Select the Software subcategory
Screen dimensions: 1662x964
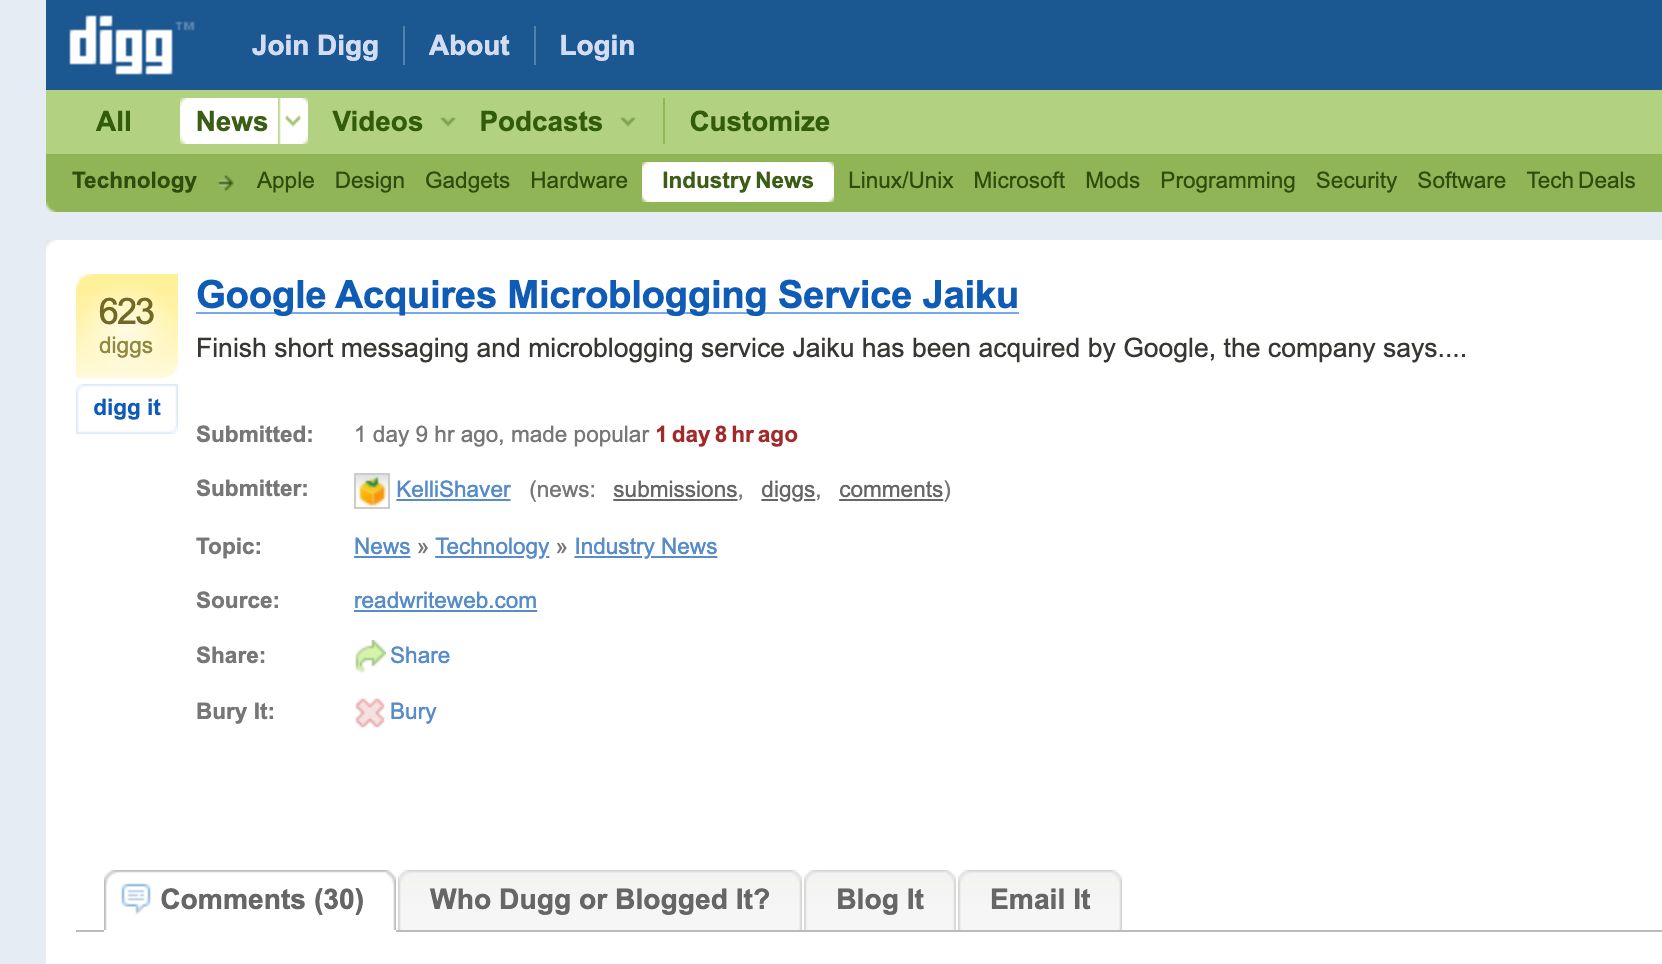pos(1461,180)
